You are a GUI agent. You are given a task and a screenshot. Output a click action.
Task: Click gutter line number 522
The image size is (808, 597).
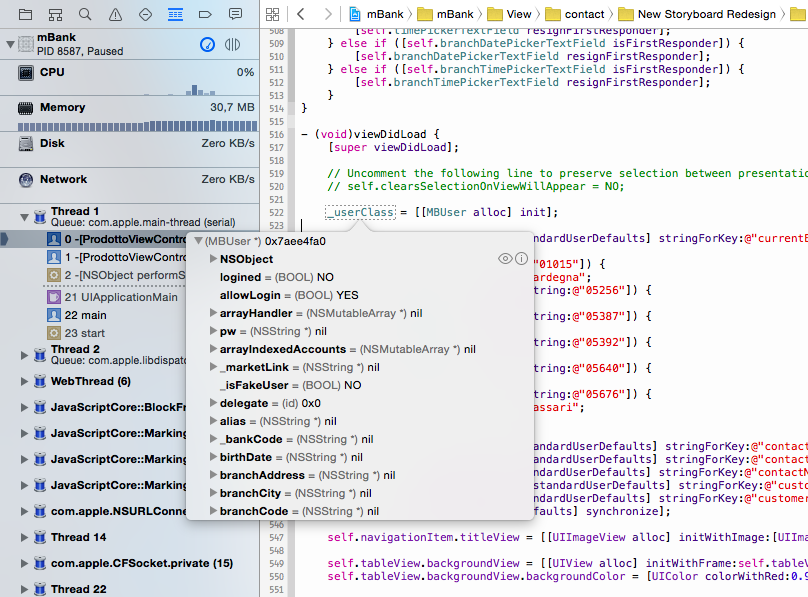tap(276, 213)
